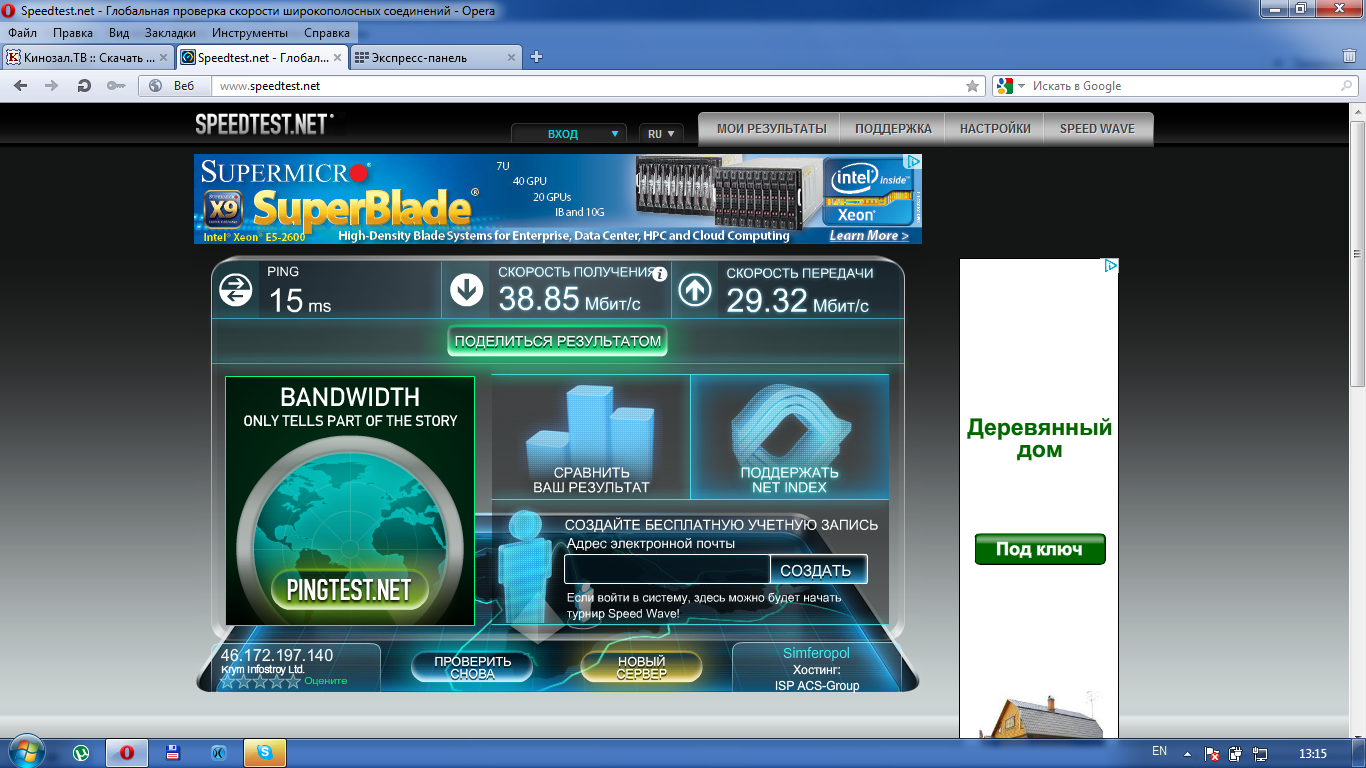Click ПОДДЕРЖАТЬ NET INDEX tile
Viewport: 1366px width, 768px height.
tap(789, 437)
